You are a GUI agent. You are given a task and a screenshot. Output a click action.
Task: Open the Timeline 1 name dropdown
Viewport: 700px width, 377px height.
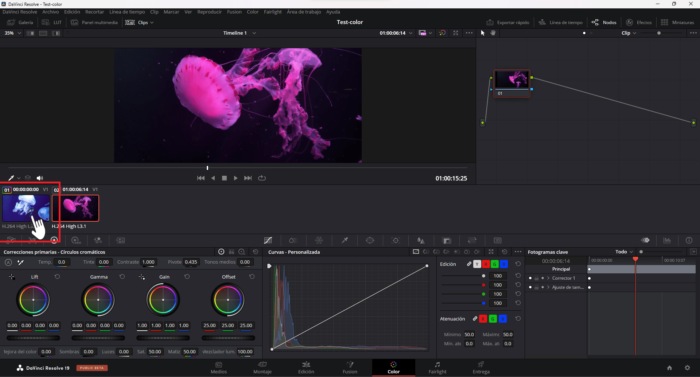click(240, 33)
